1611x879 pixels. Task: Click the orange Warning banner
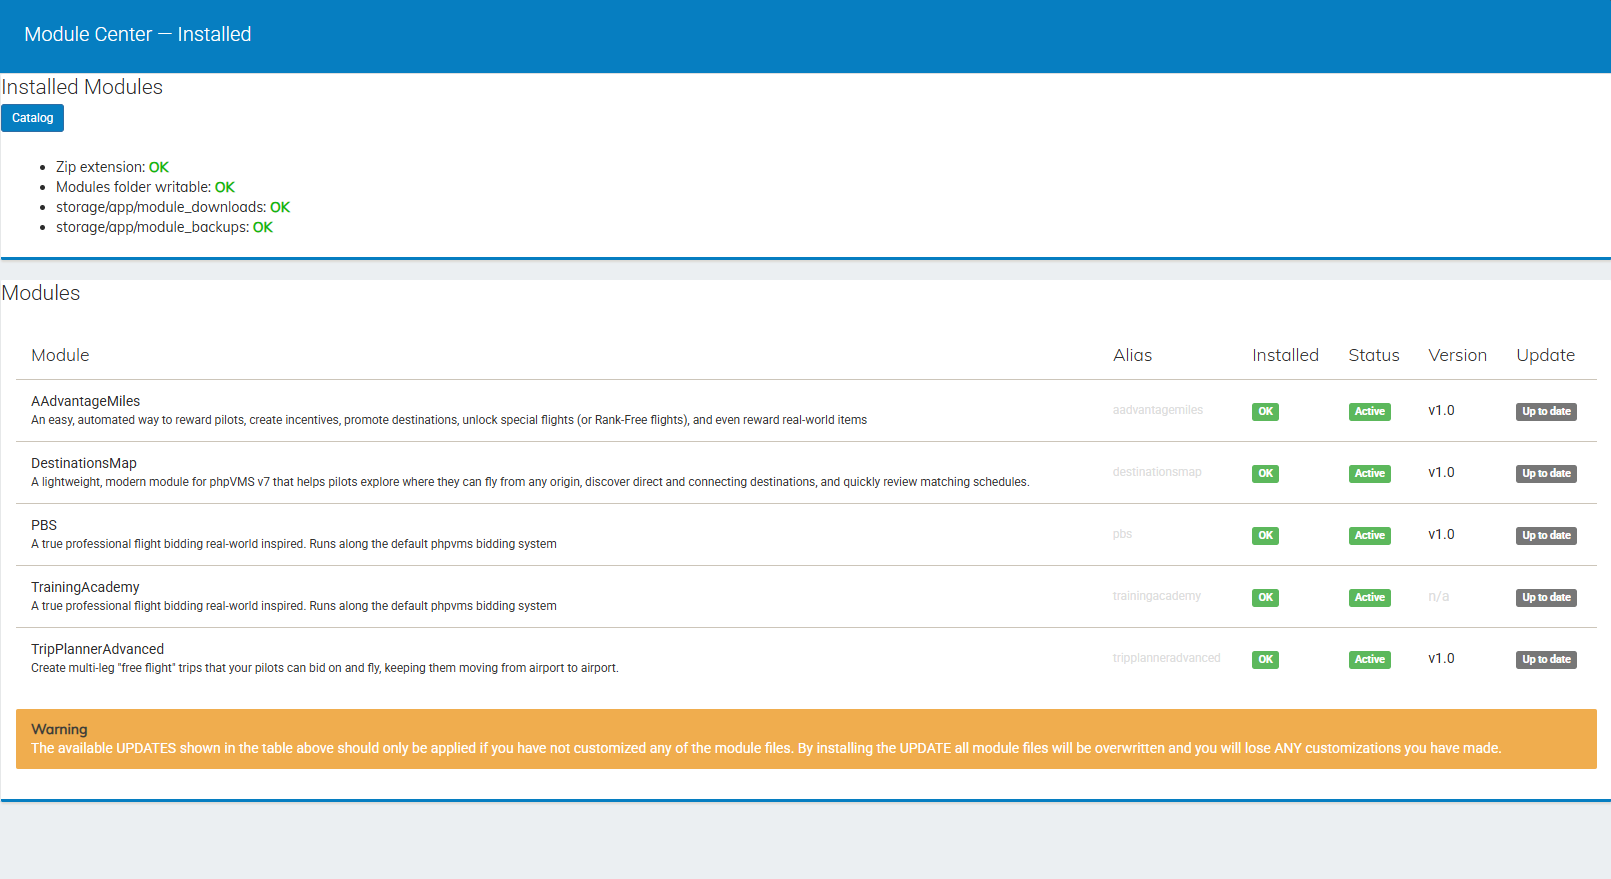[x=805, y=739]
